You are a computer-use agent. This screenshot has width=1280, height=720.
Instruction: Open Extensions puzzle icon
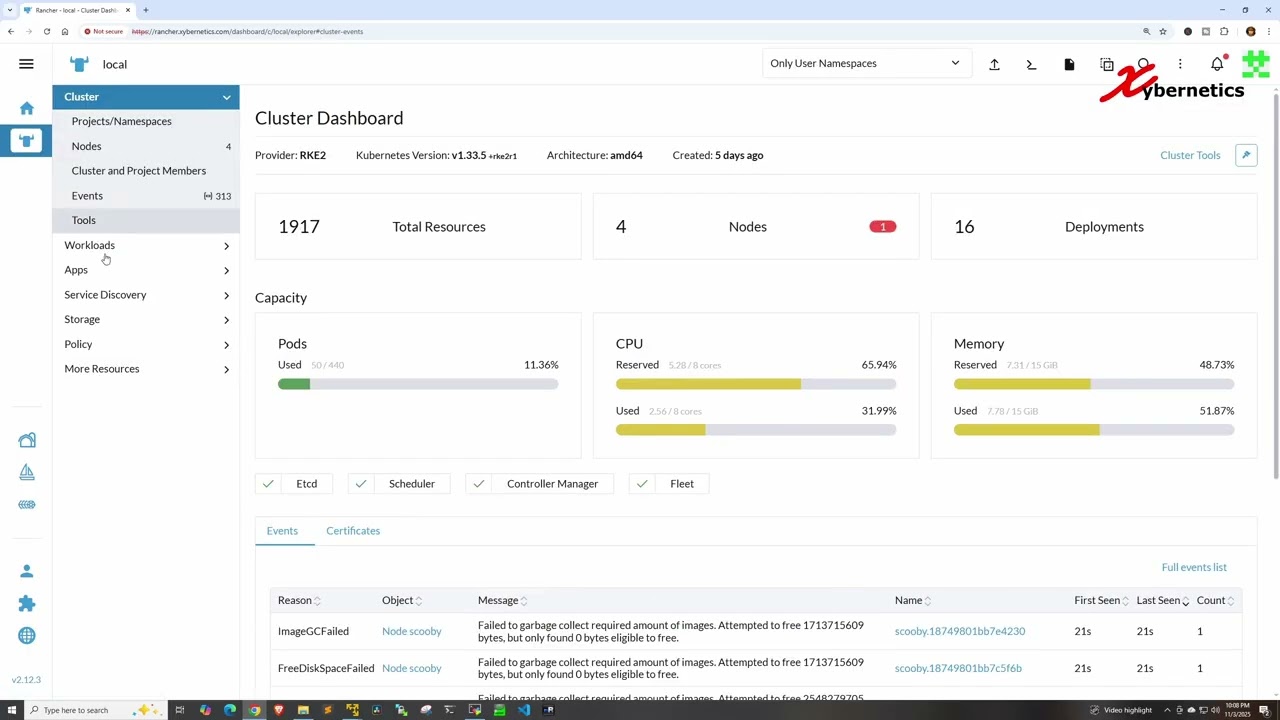tap(27, 603)
